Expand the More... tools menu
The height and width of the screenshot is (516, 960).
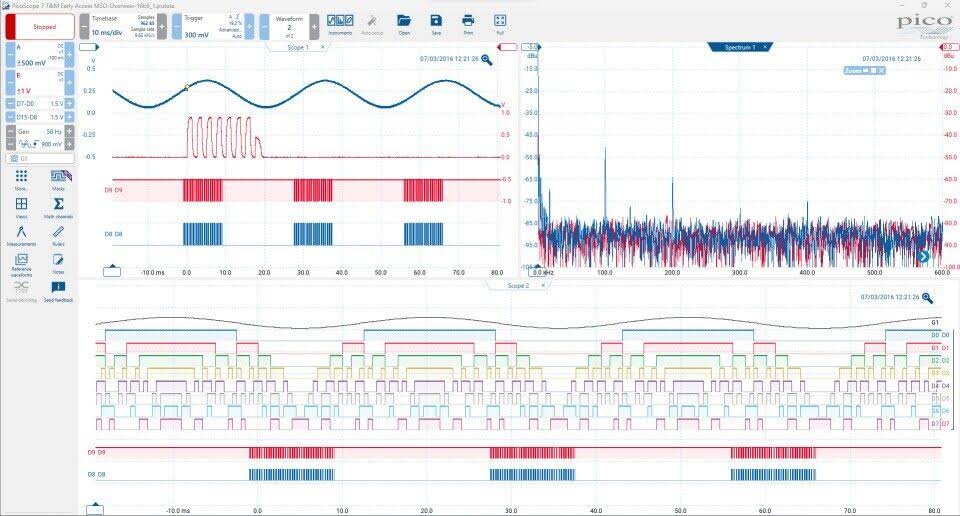click(x=21, y=178)
